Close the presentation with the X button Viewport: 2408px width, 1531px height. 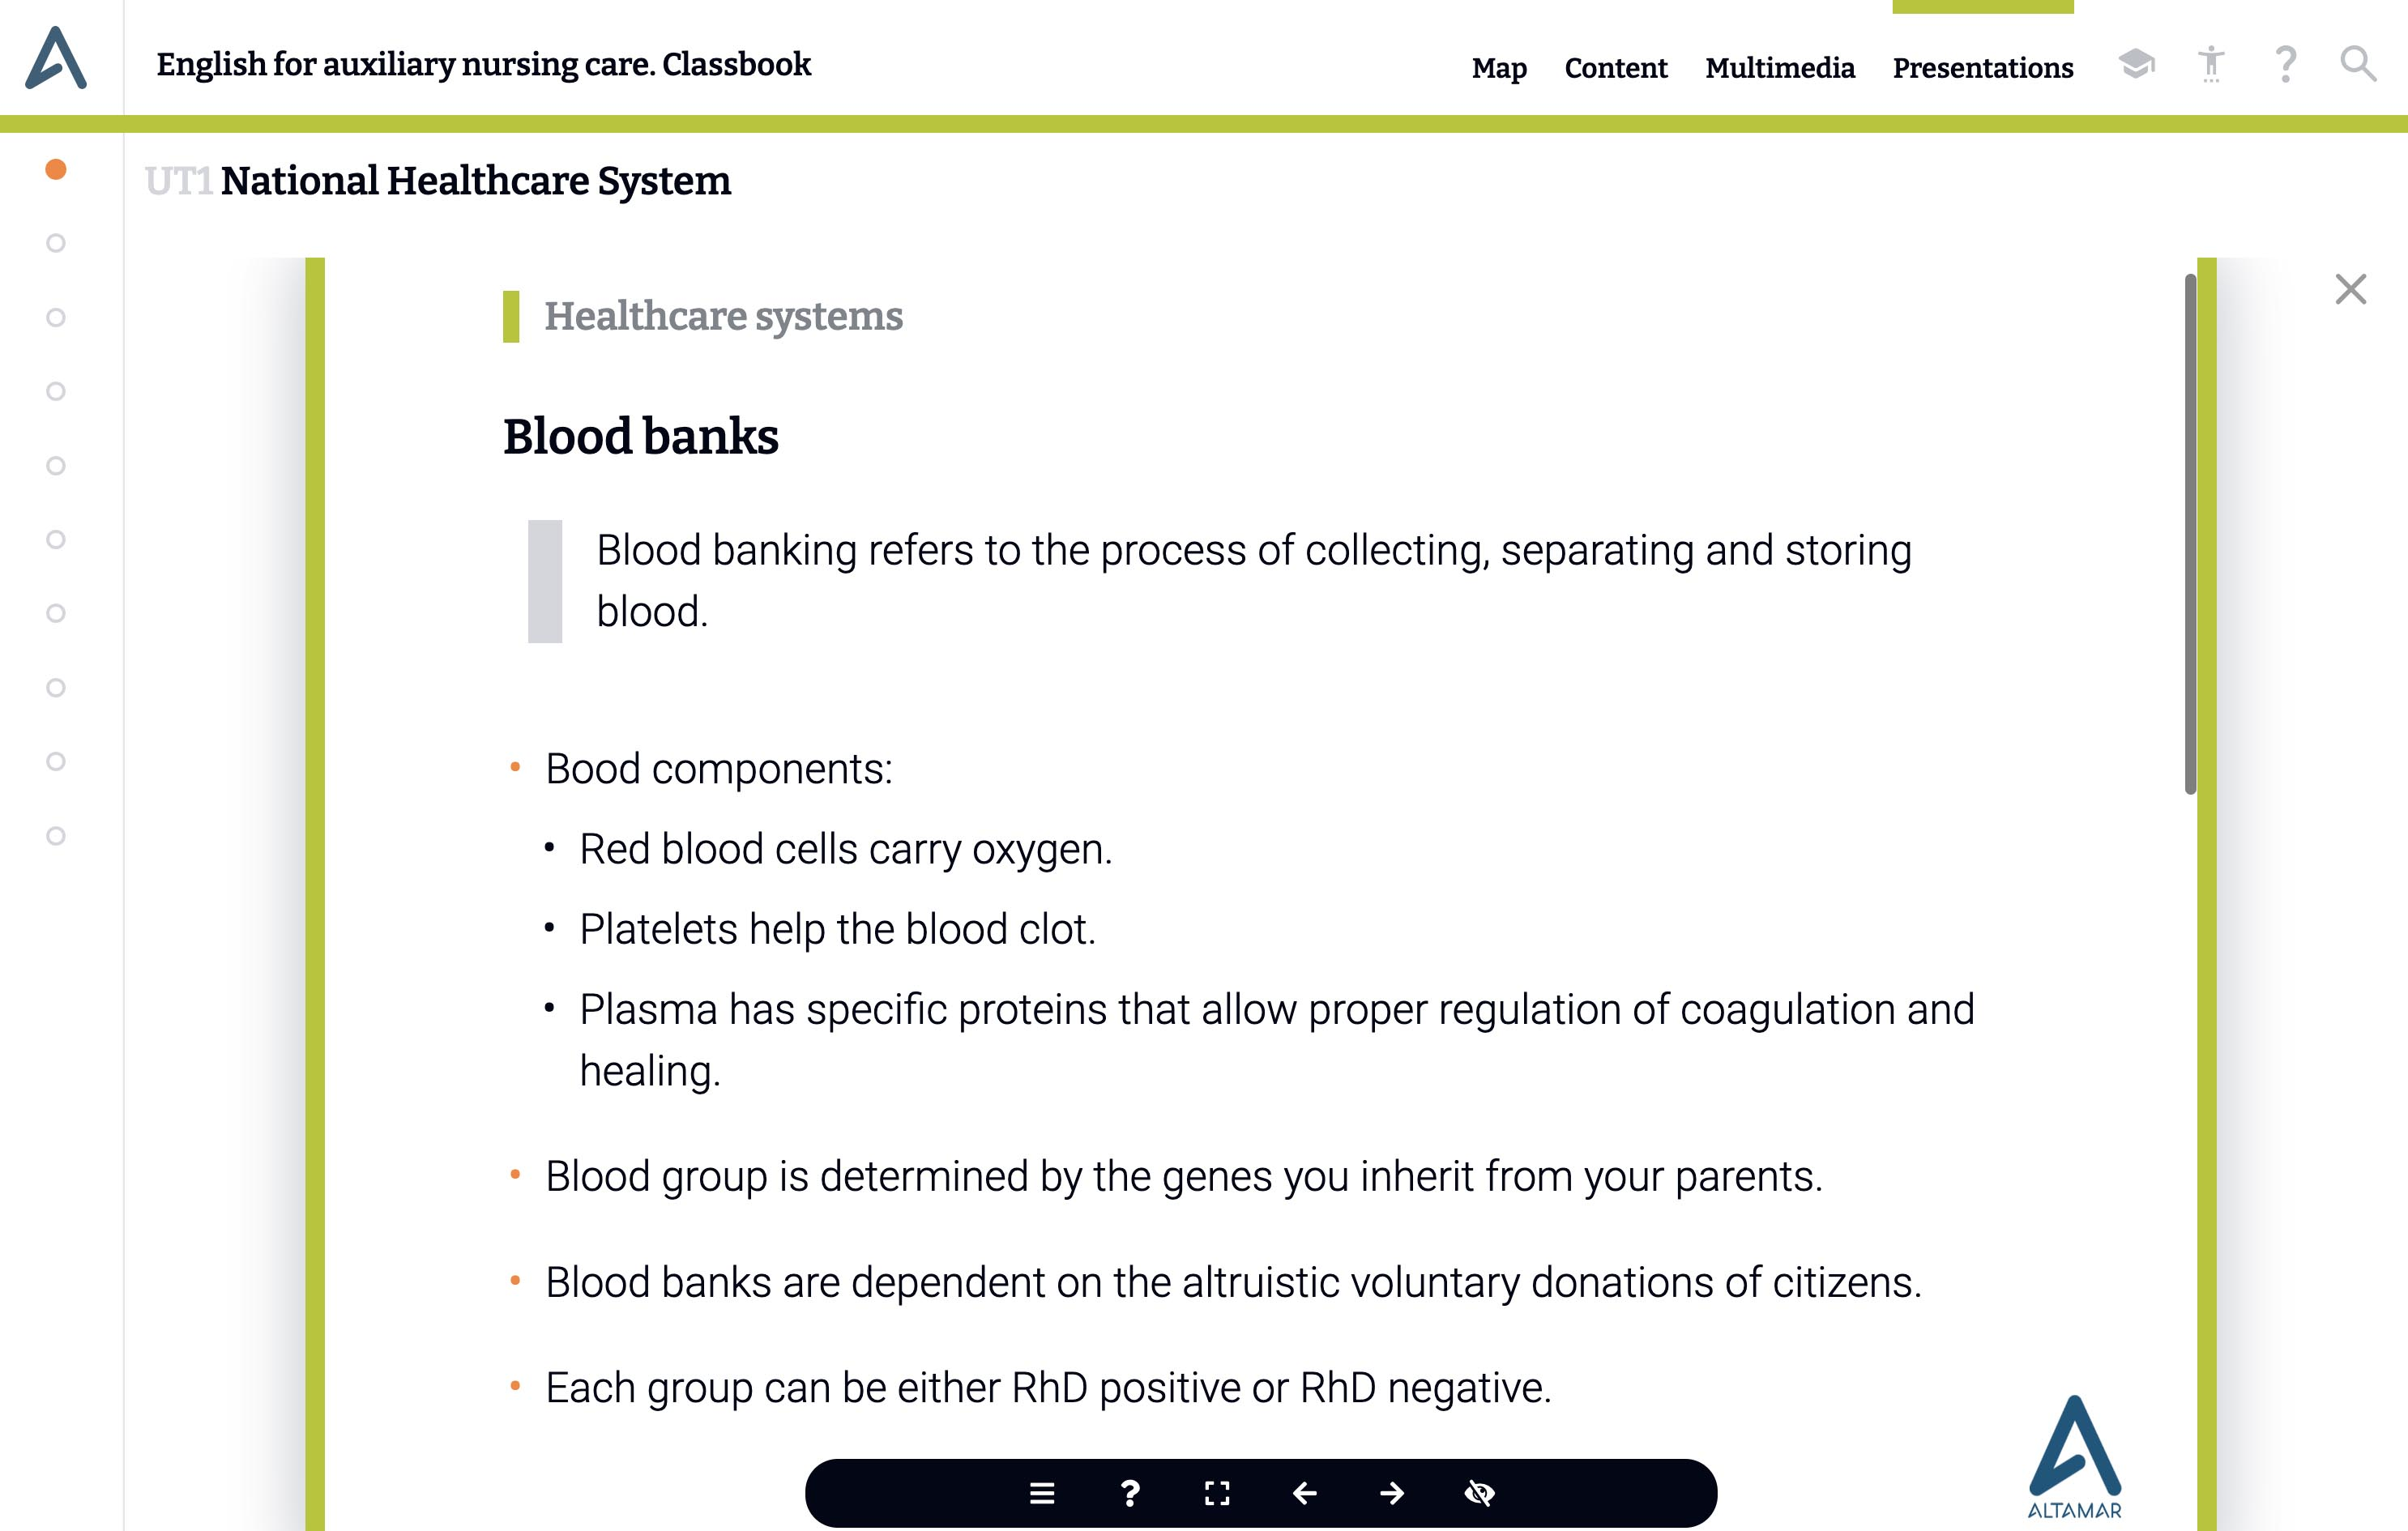click(x=2351, y=289)
